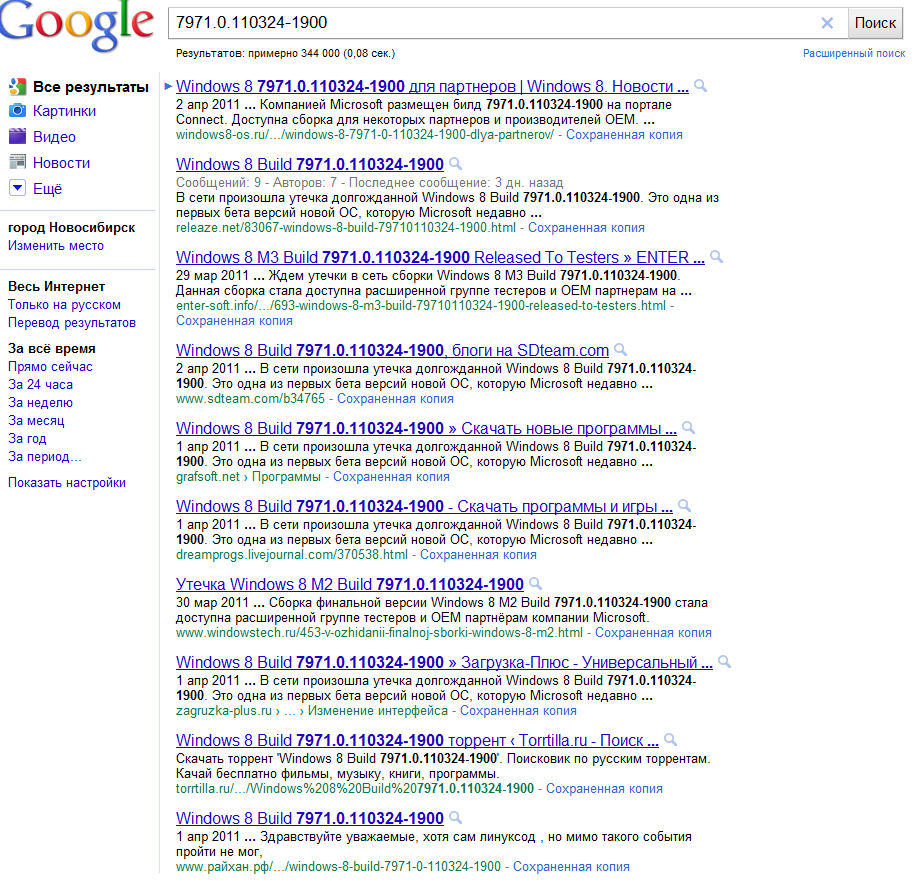Open Расширенный поиск advanced search
The width and height of the screenshot is (920, 886).
[x=854, y=53]
